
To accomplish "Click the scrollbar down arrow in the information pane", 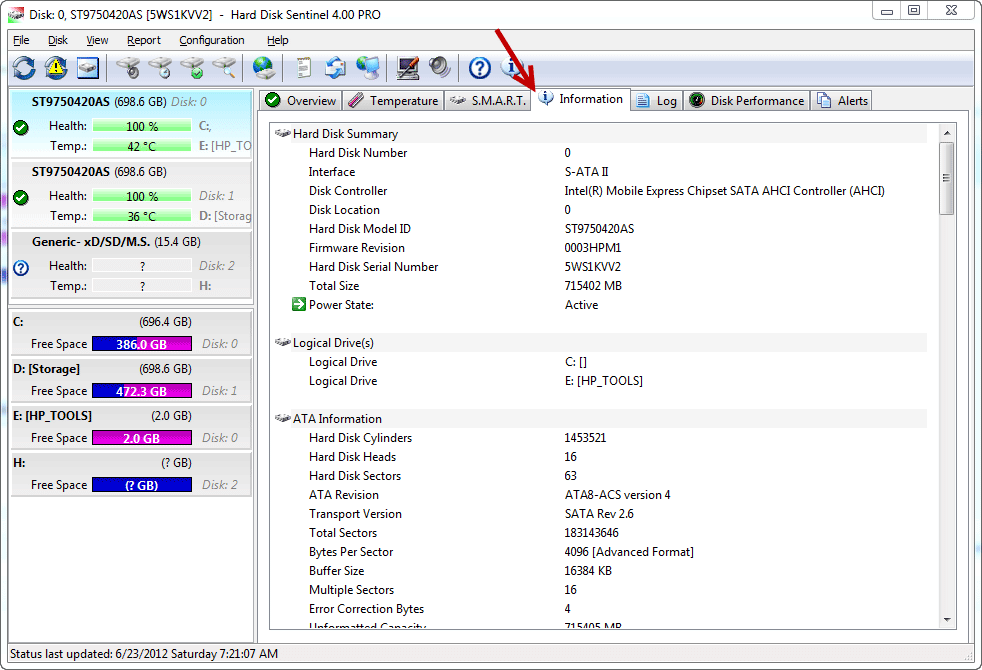I will coord(947,620).
